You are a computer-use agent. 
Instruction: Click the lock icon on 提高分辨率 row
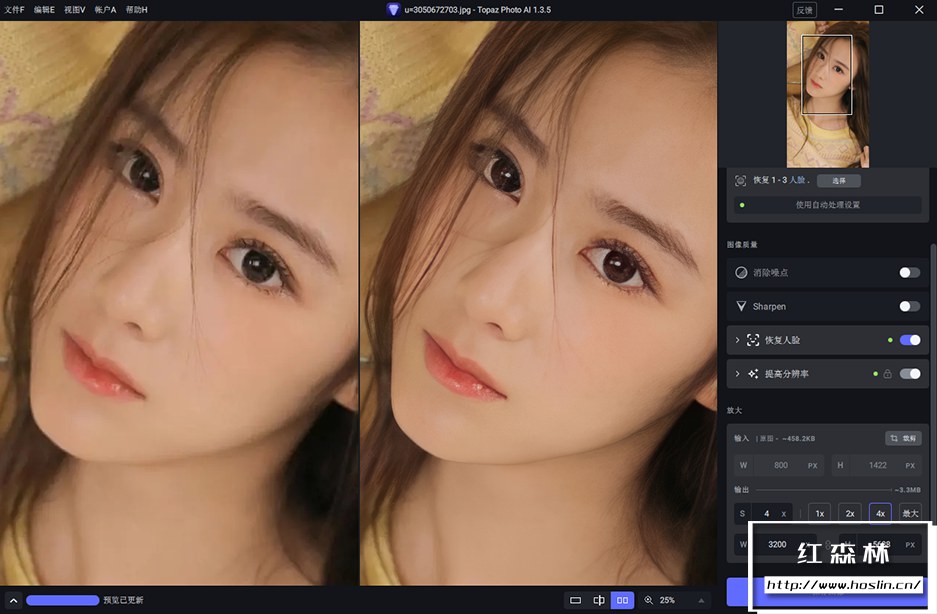887,374
